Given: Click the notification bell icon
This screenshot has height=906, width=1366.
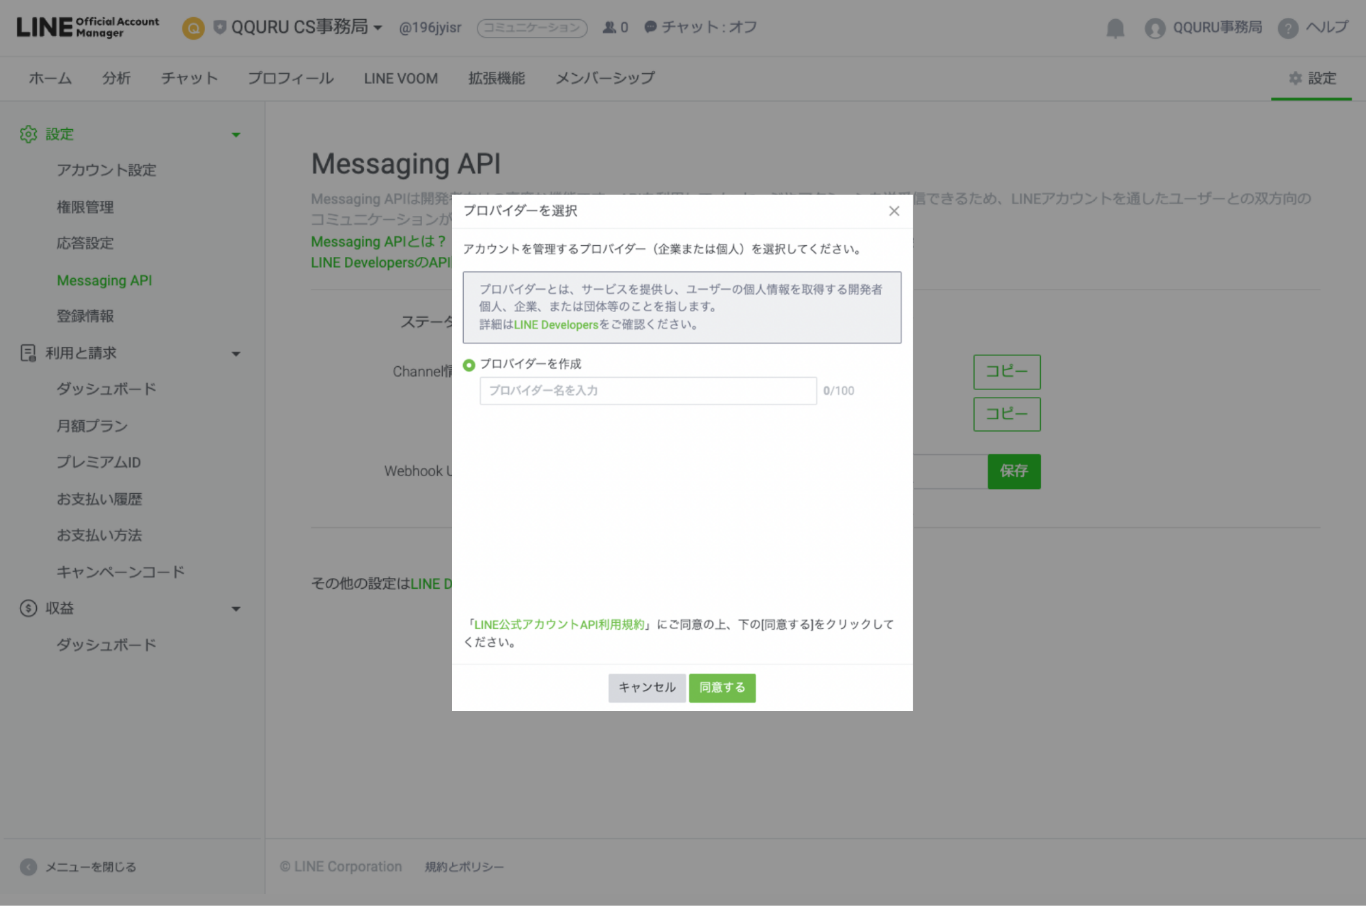Looking at the screenshot, I should pos(1115,28).
